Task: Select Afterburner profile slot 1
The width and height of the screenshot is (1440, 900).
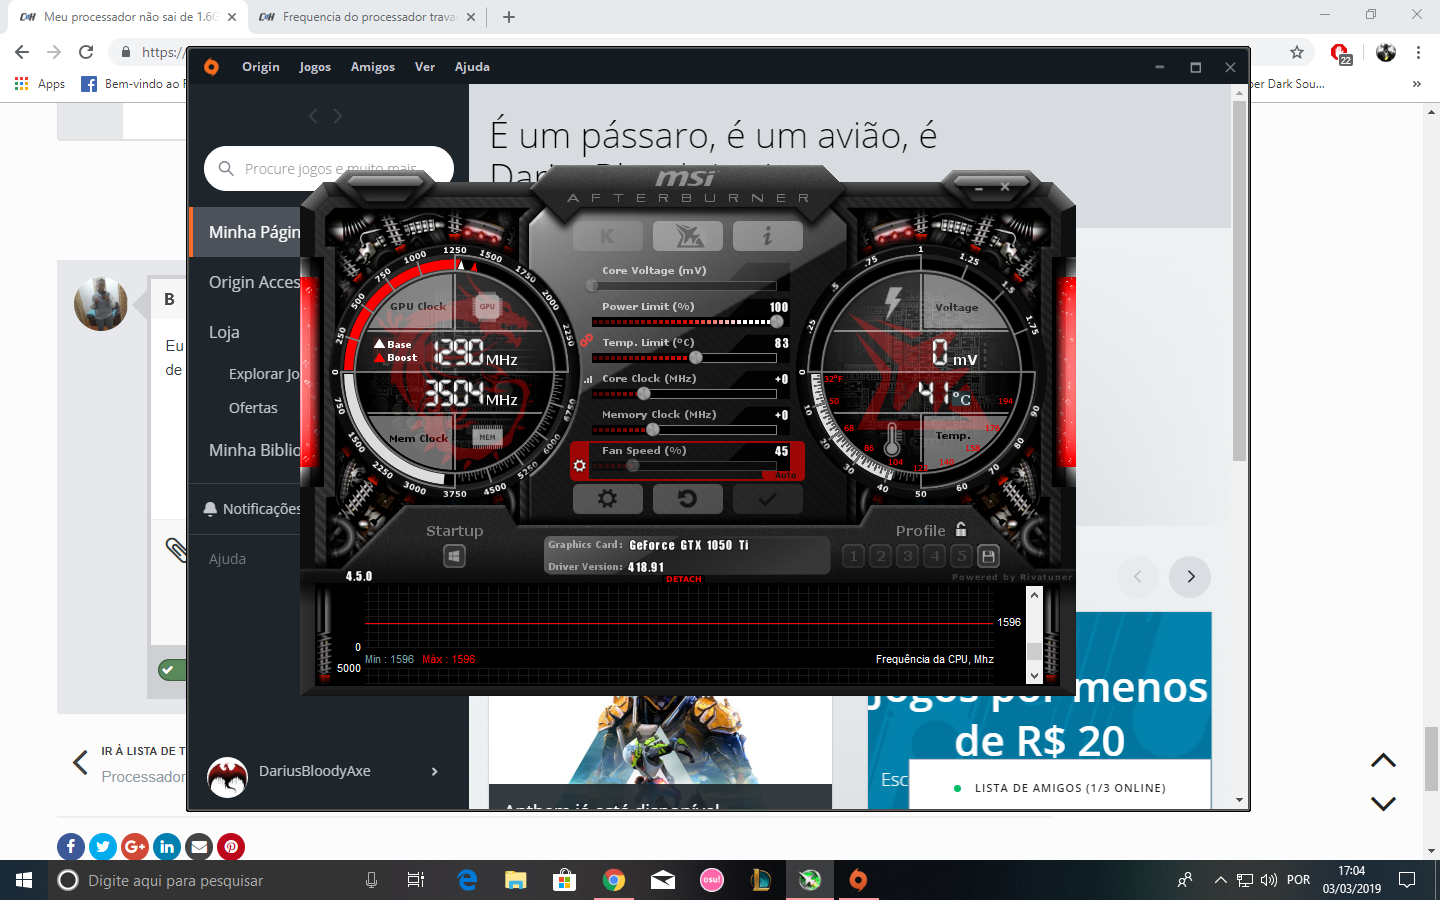Action: pos(853,556)
